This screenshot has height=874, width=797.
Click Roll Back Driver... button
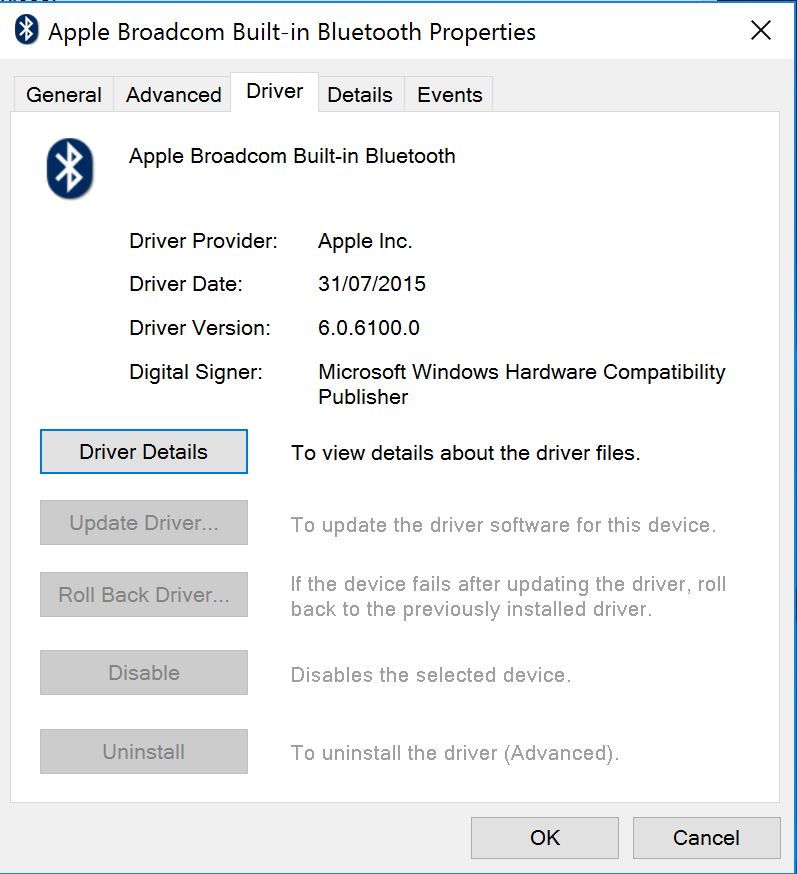click(x=144, y=594)
